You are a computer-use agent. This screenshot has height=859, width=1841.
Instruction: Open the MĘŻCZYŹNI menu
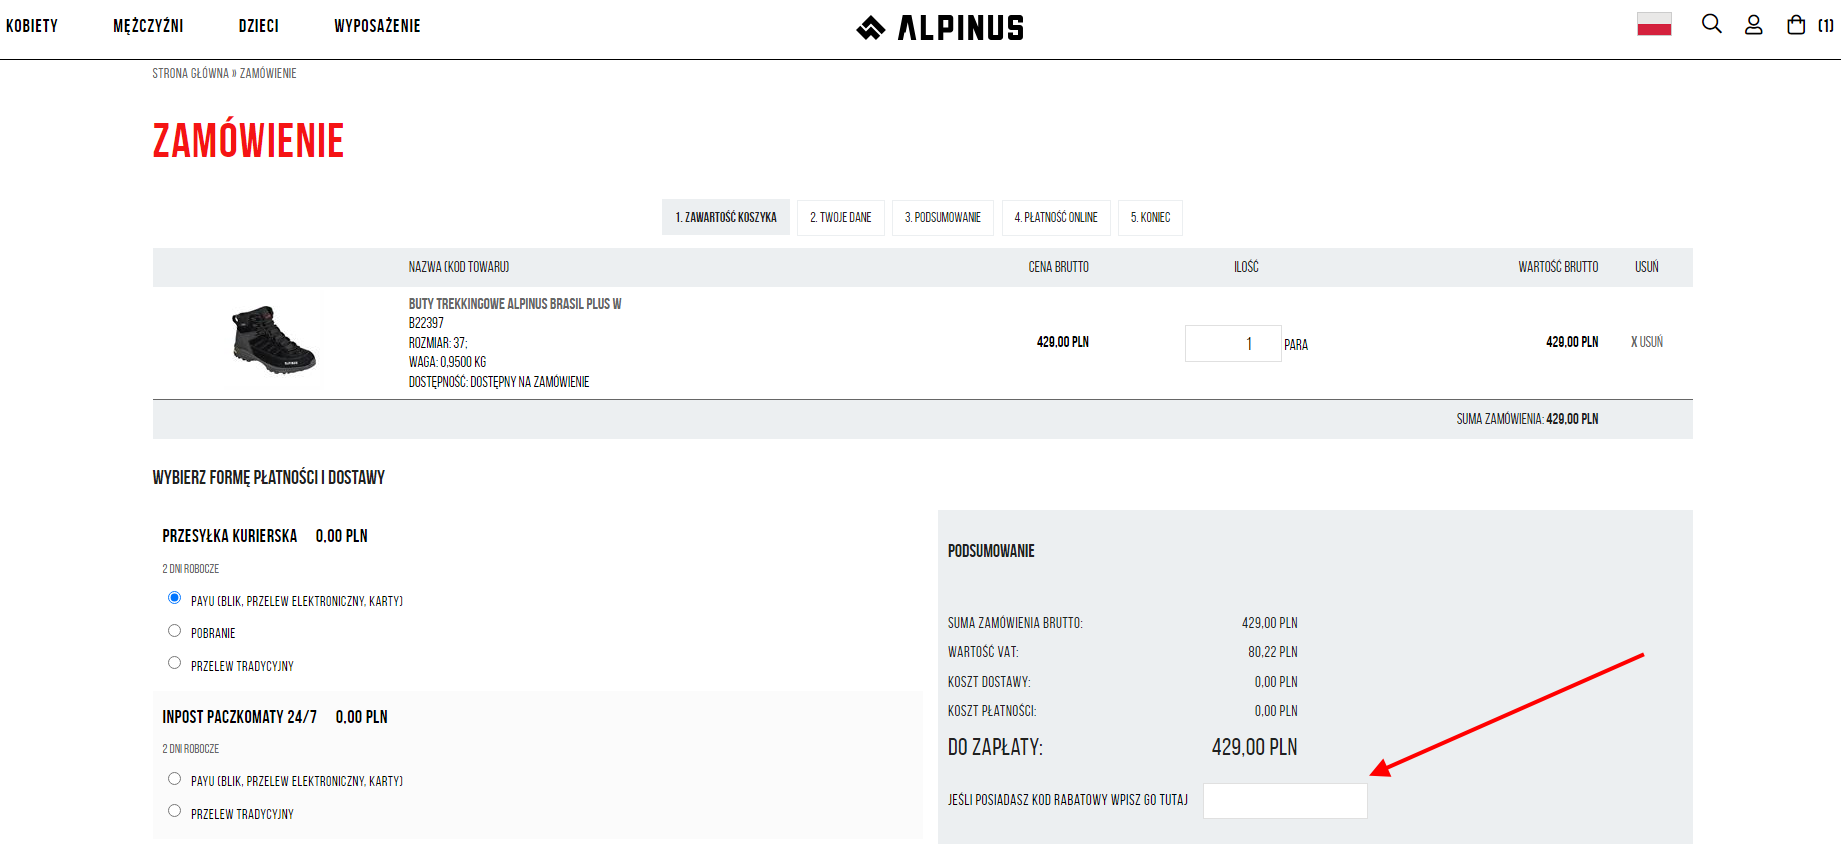pyautogui.click(x=148, y=26)
